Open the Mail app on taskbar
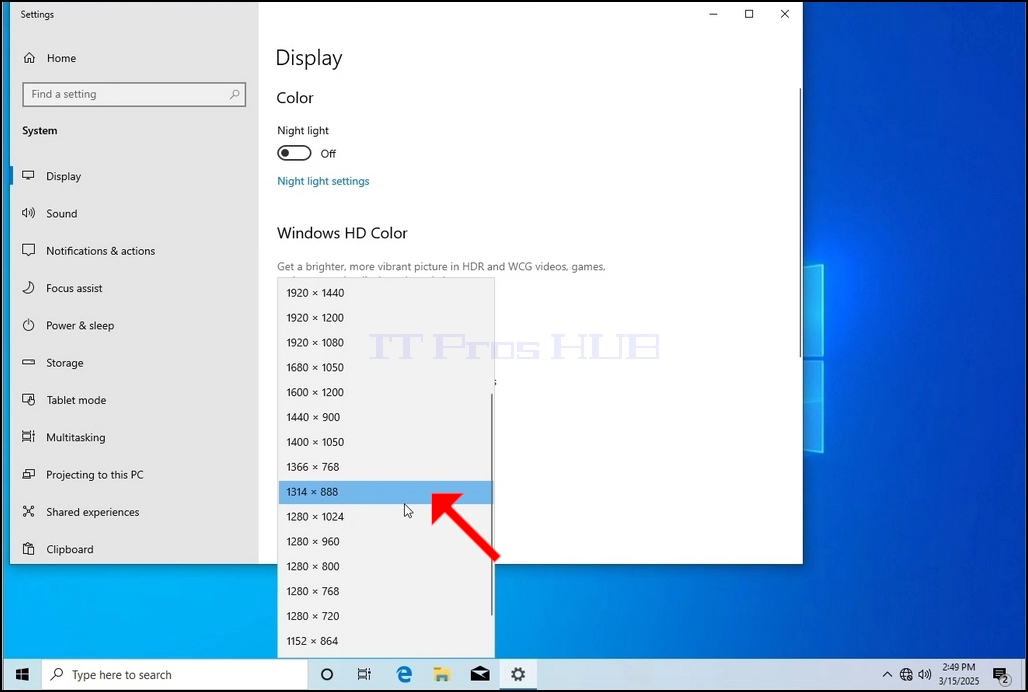1028x692 pixels. [x=480, y=674]
